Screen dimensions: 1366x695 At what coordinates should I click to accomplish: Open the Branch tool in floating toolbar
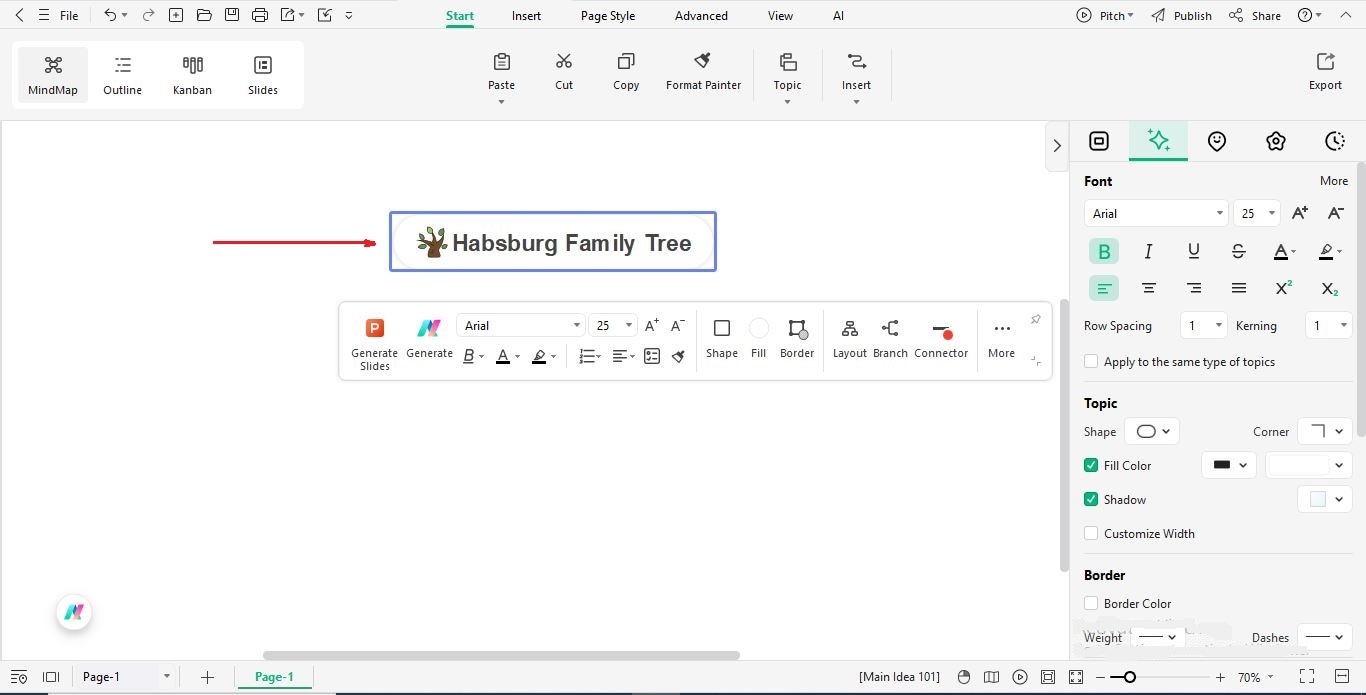coord(890,340)
